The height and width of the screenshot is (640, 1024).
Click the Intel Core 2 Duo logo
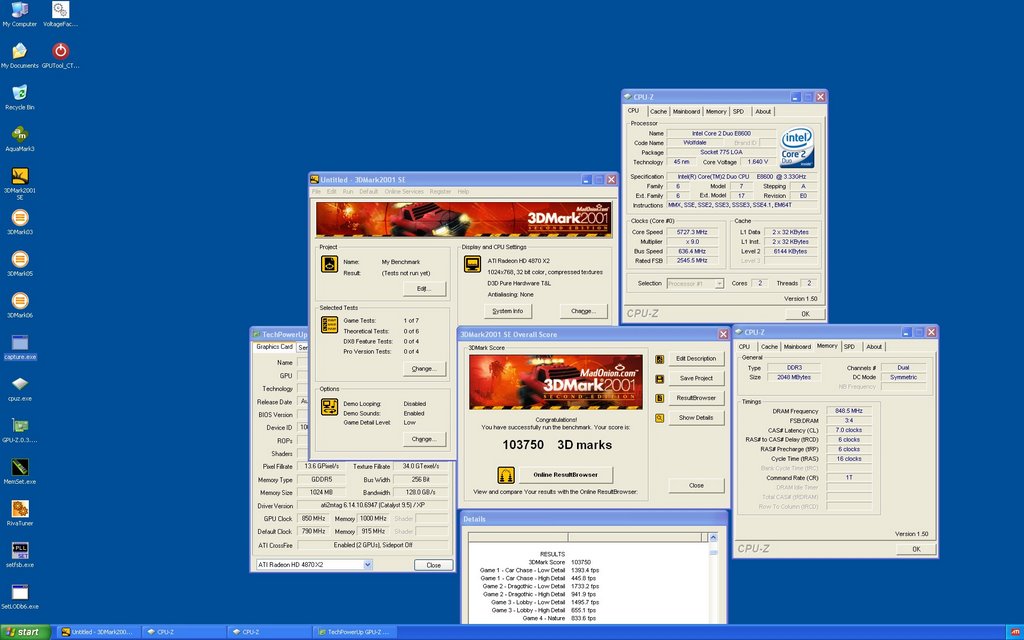tap(797, 148)
